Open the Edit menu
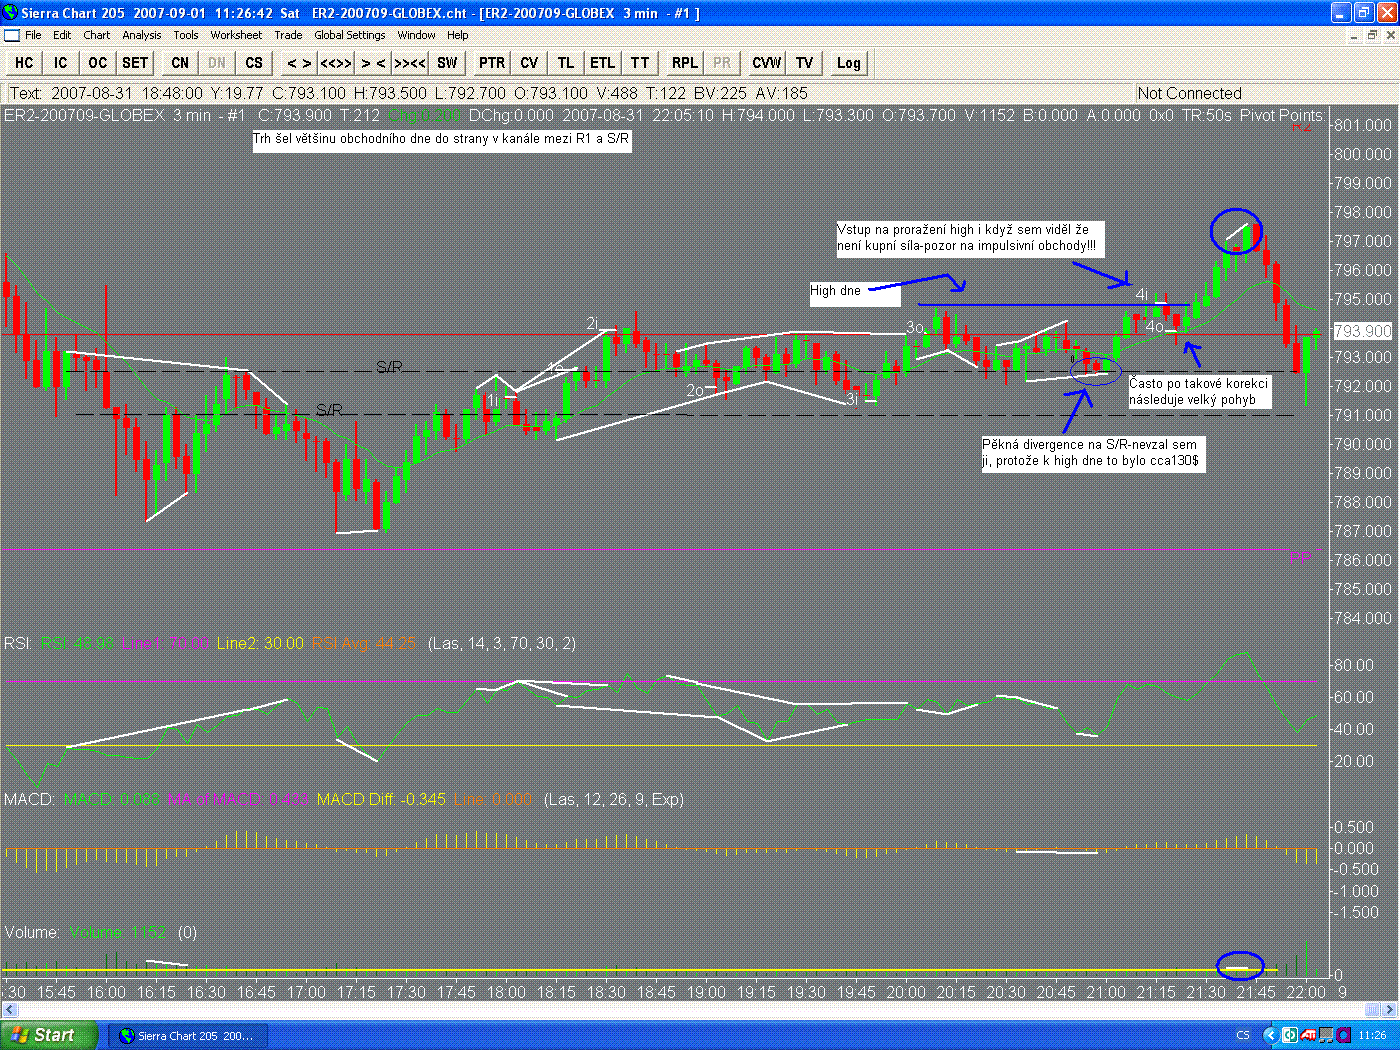This screenshot has height=1050, width=1400. (x=62, y=35)
